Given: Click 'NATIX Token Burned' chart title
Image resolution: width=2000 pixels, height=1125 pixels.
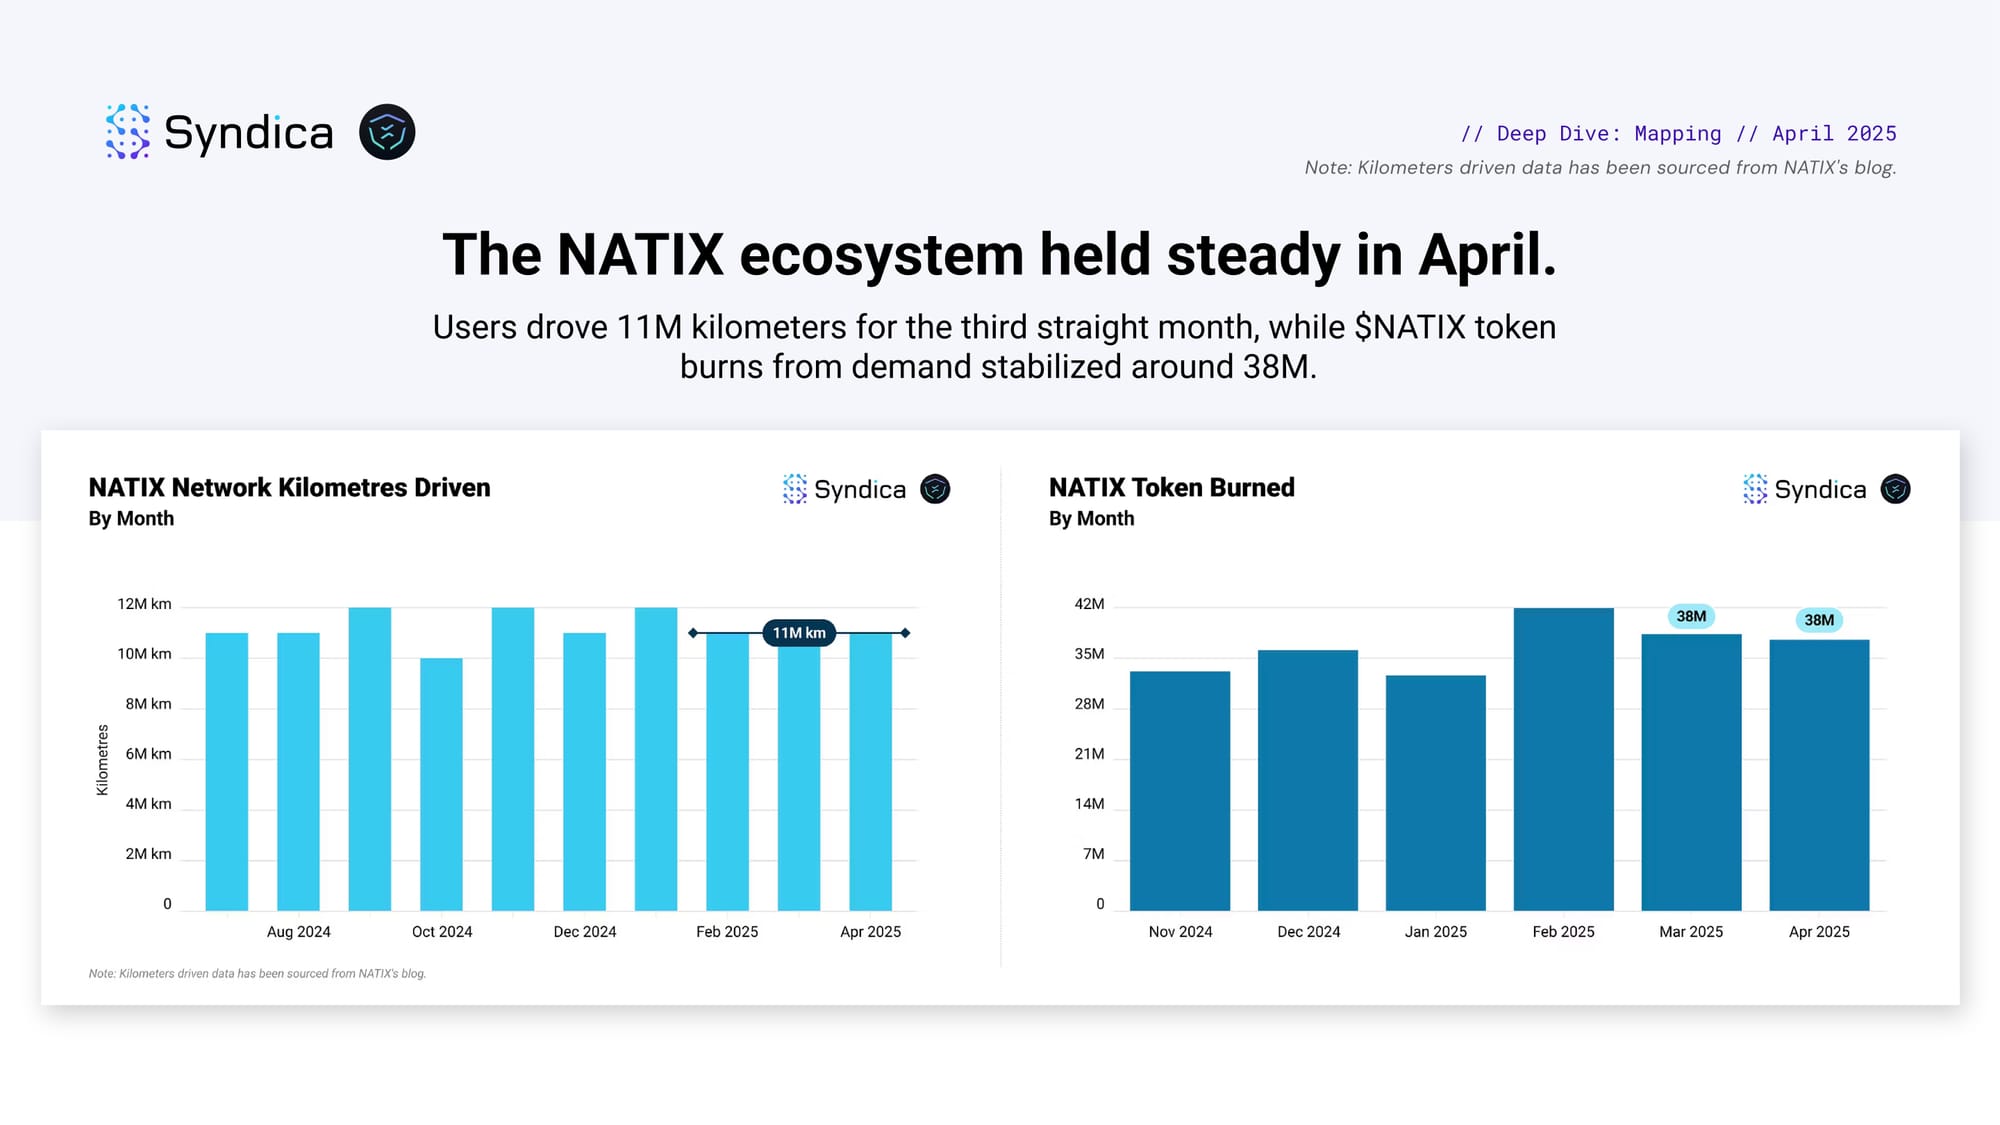Looking at the screenshot, I should tap(1171, 487).
